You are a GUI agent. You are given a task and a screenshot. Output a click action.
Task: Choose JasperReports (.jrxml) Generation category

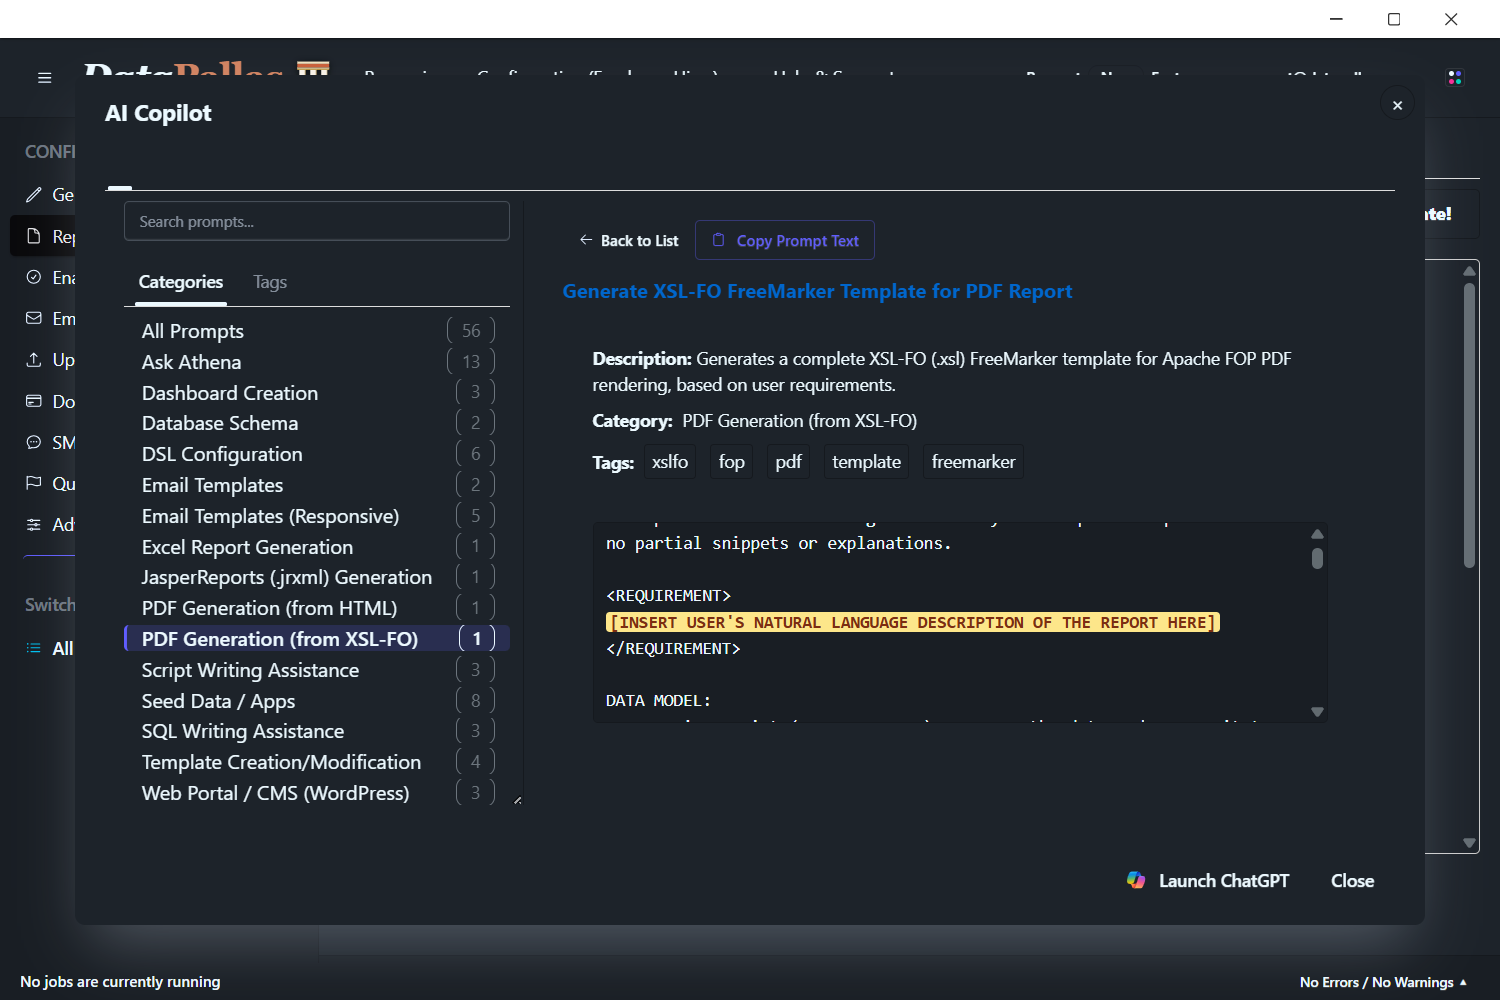[317, 577]
